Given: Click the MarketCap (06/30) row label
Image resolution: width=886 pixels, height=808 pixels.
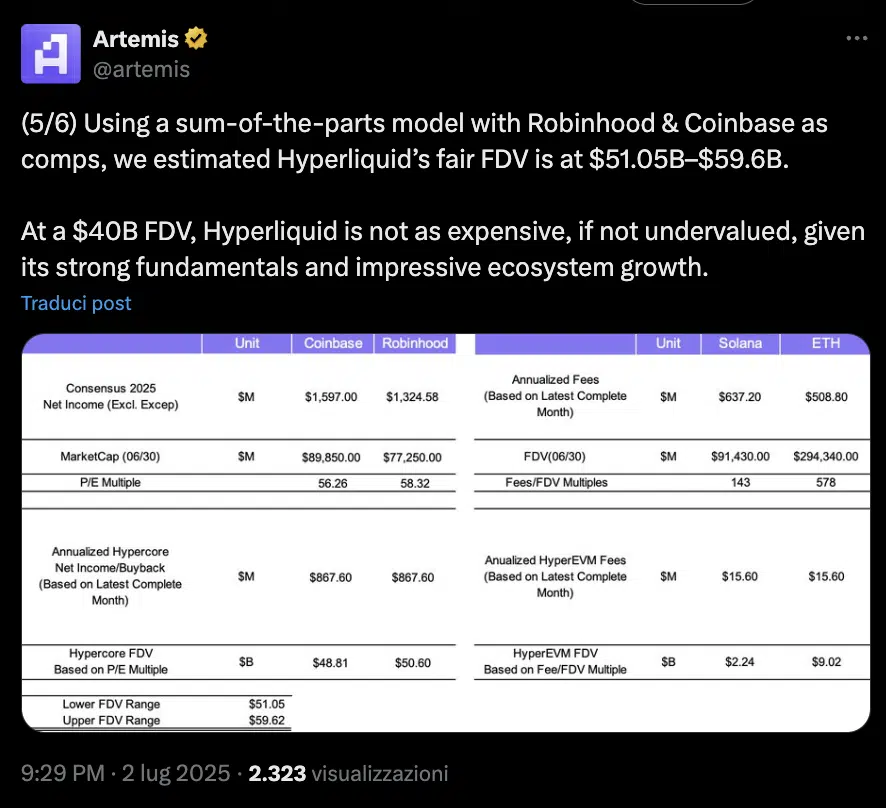Looking at the screenshot, I should [111, 457].
